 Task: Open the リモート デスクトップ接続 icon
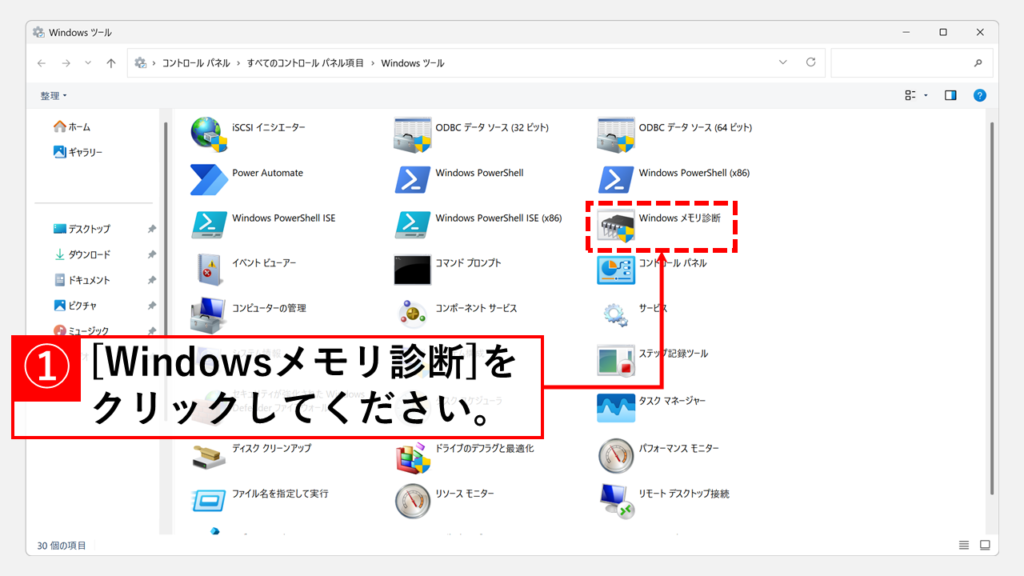coord(616,501)
